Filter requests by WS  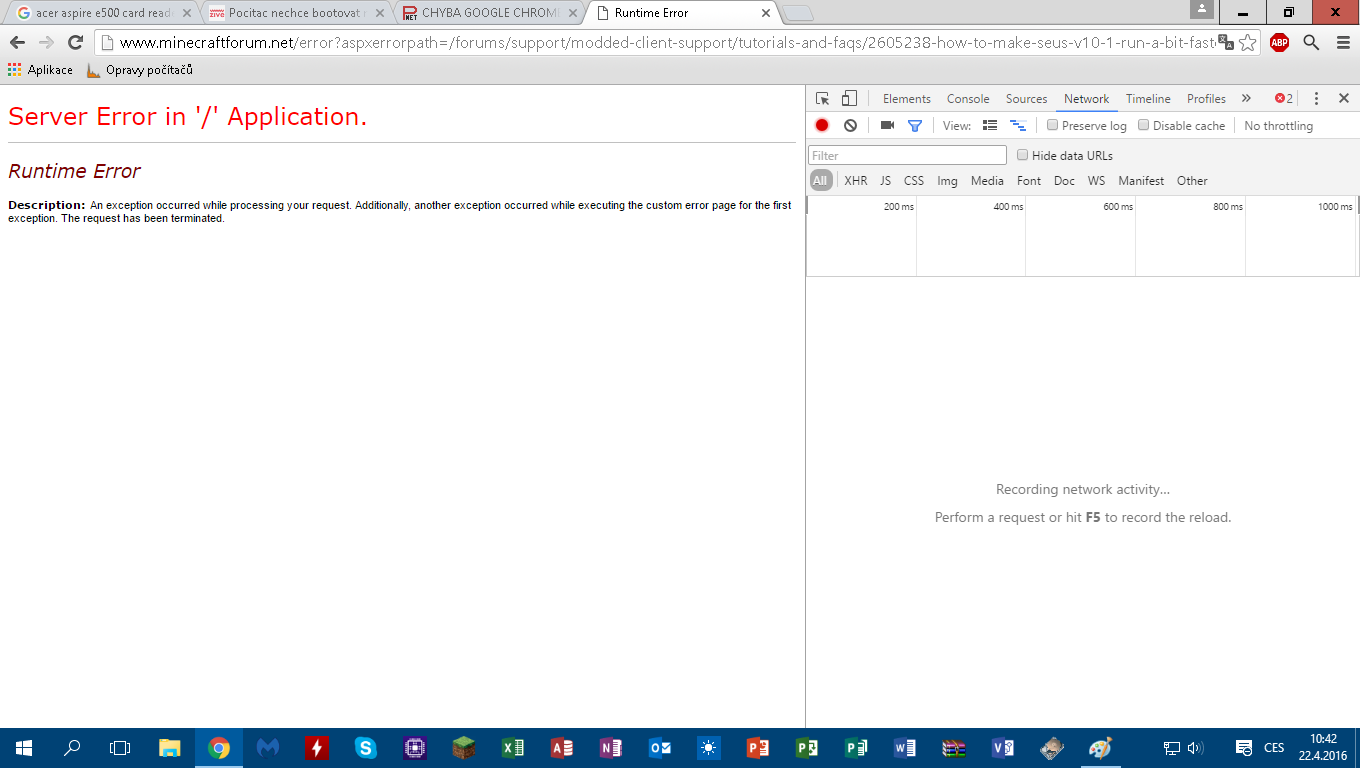(x=1097, y=181)
